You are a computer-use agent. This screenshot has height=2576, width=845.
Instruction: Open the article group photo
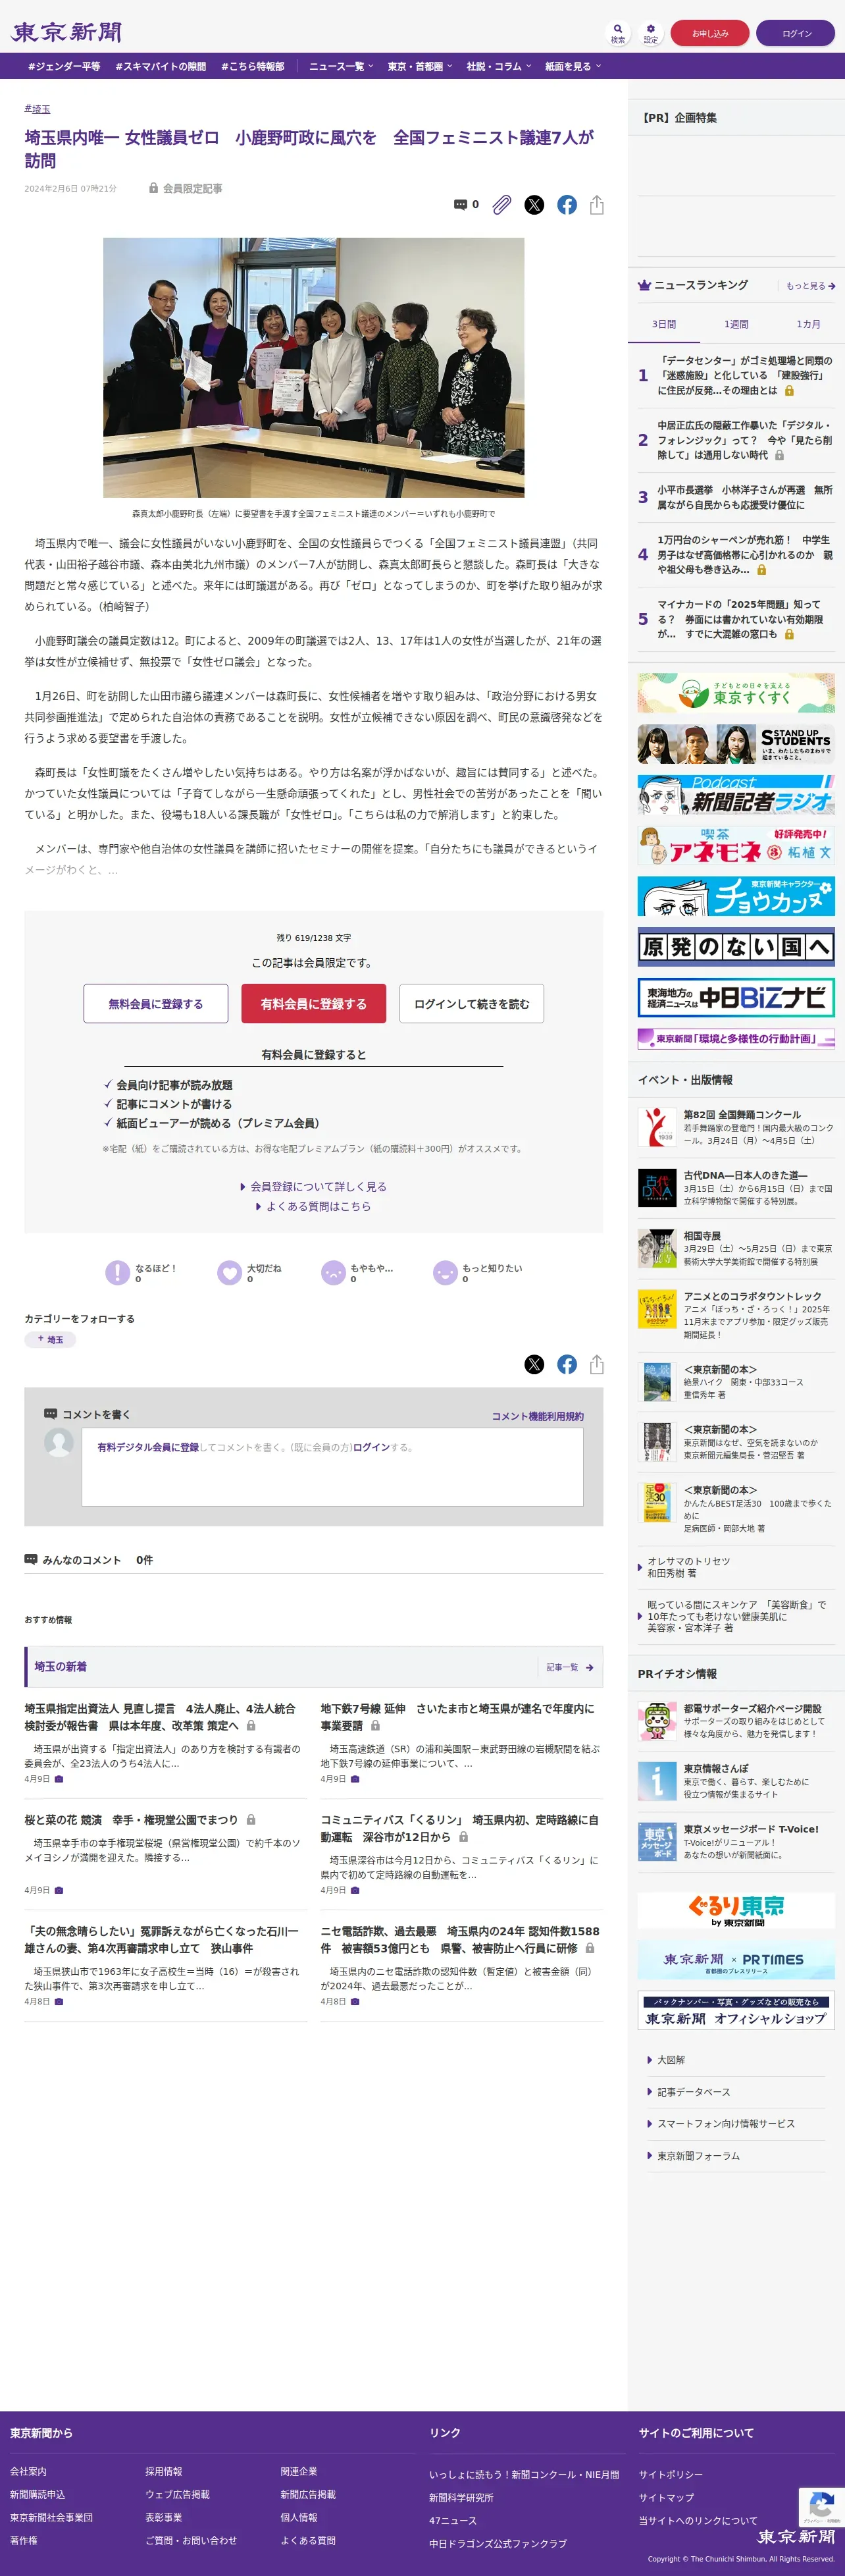[313, 367]
